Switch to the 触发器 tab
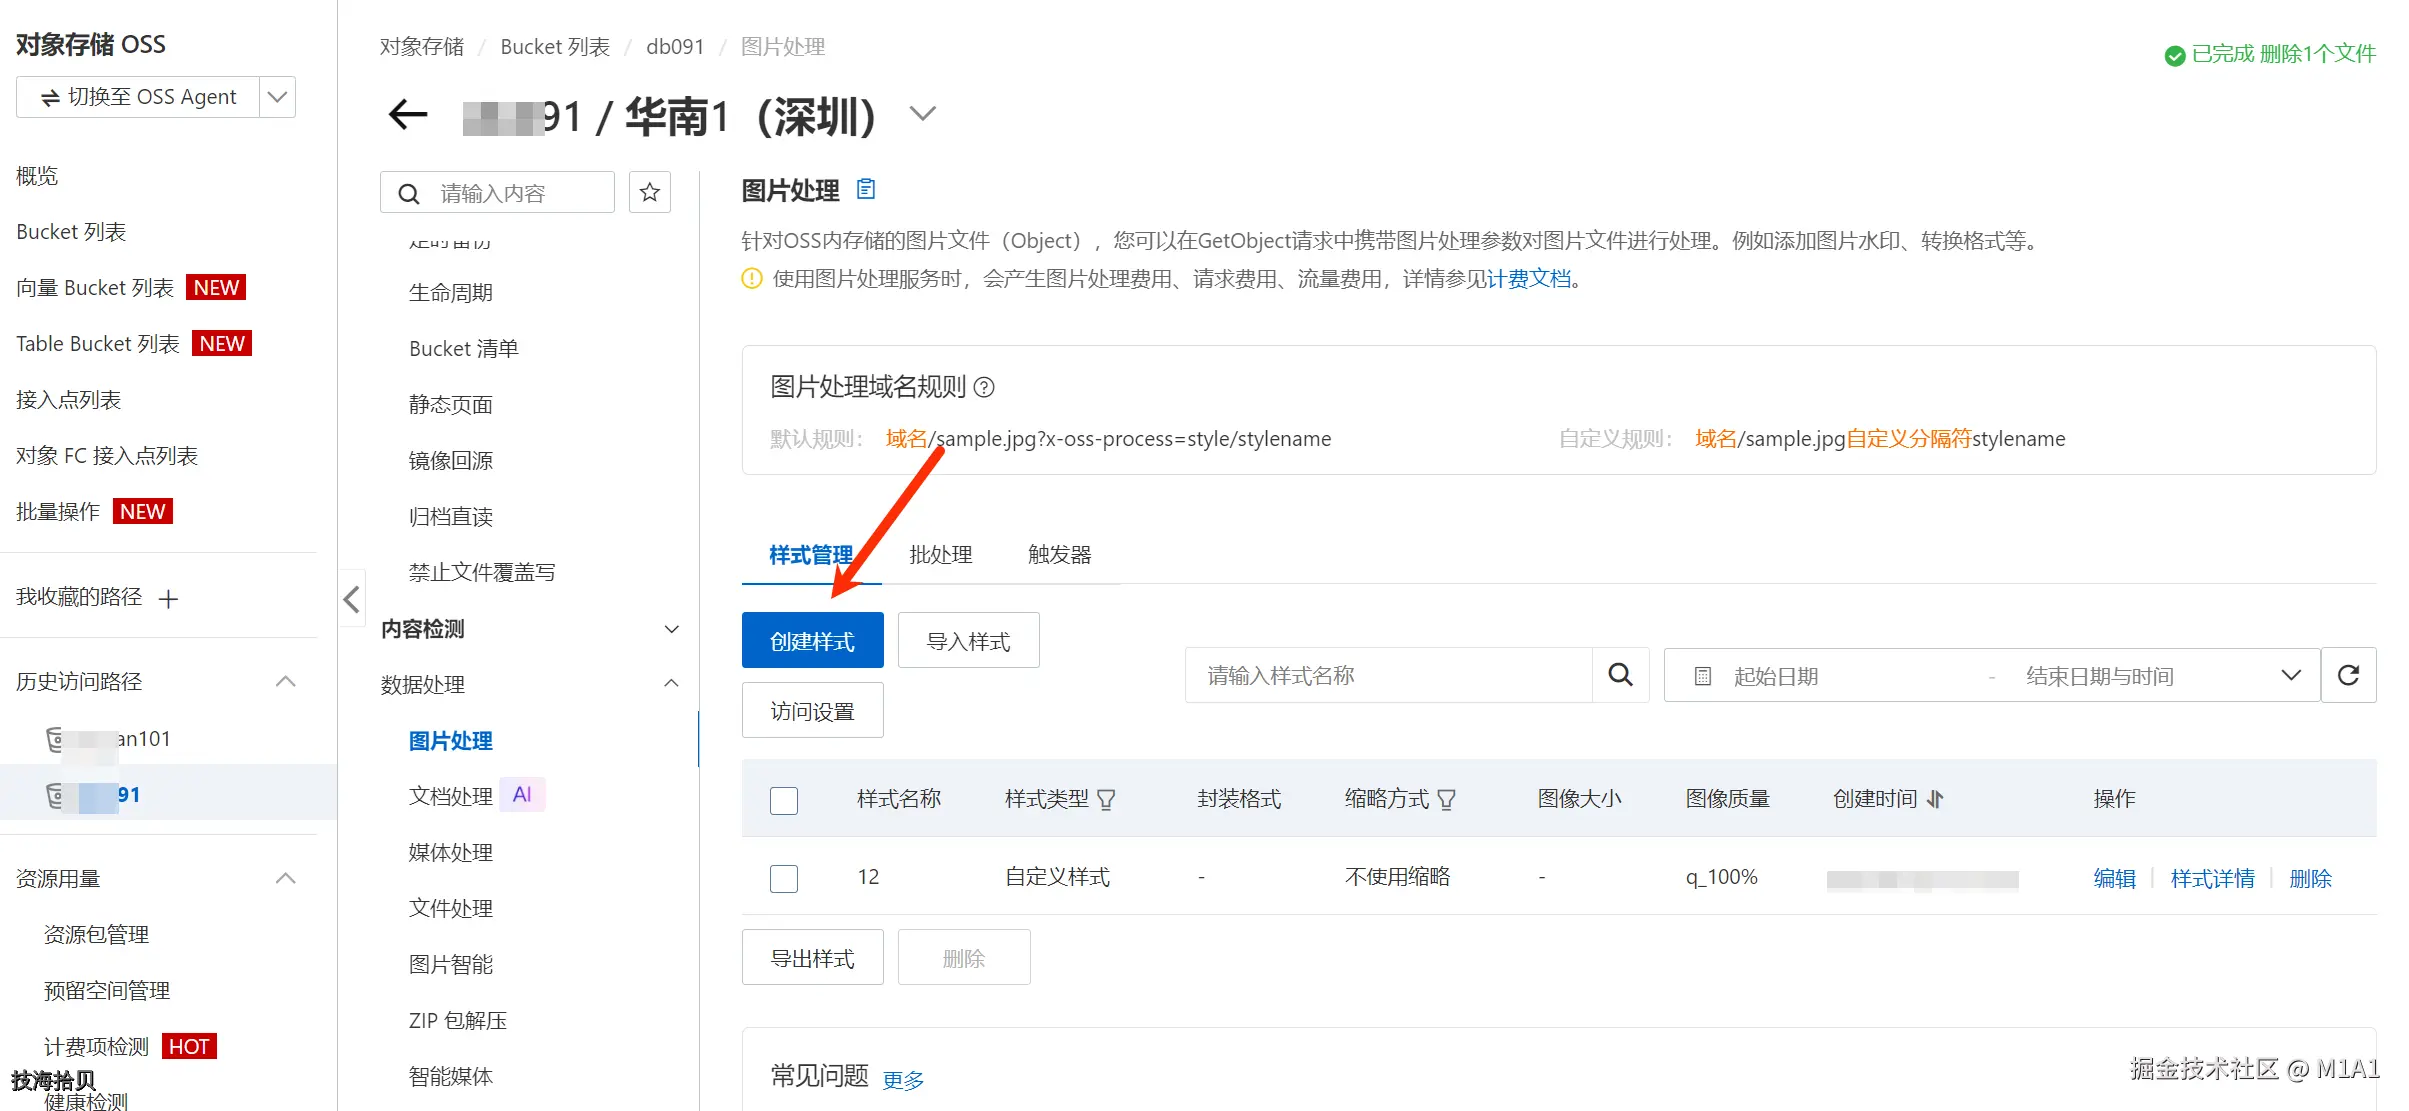2409x1111 pixels. coord(1059,555)
